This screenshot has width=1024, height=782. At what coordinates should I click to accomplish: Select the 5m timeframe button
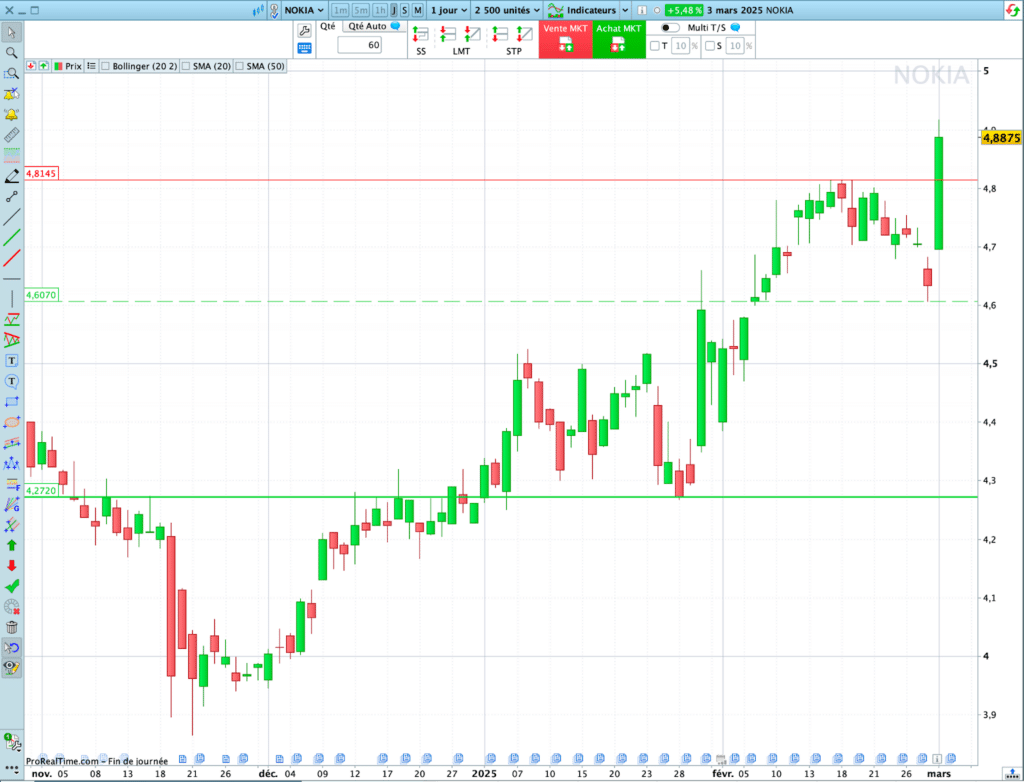tap(360, 10)
